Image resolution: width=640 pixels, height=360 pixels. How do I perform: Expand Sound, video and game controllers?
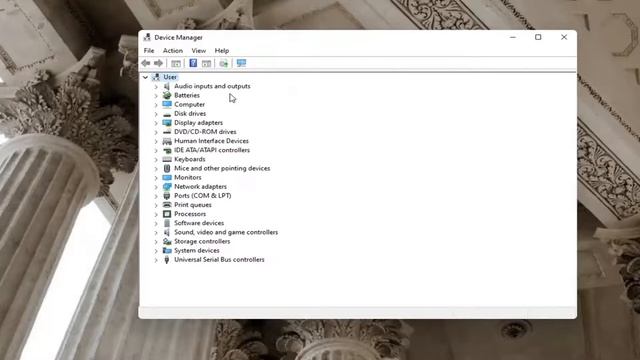click(156, 232)
